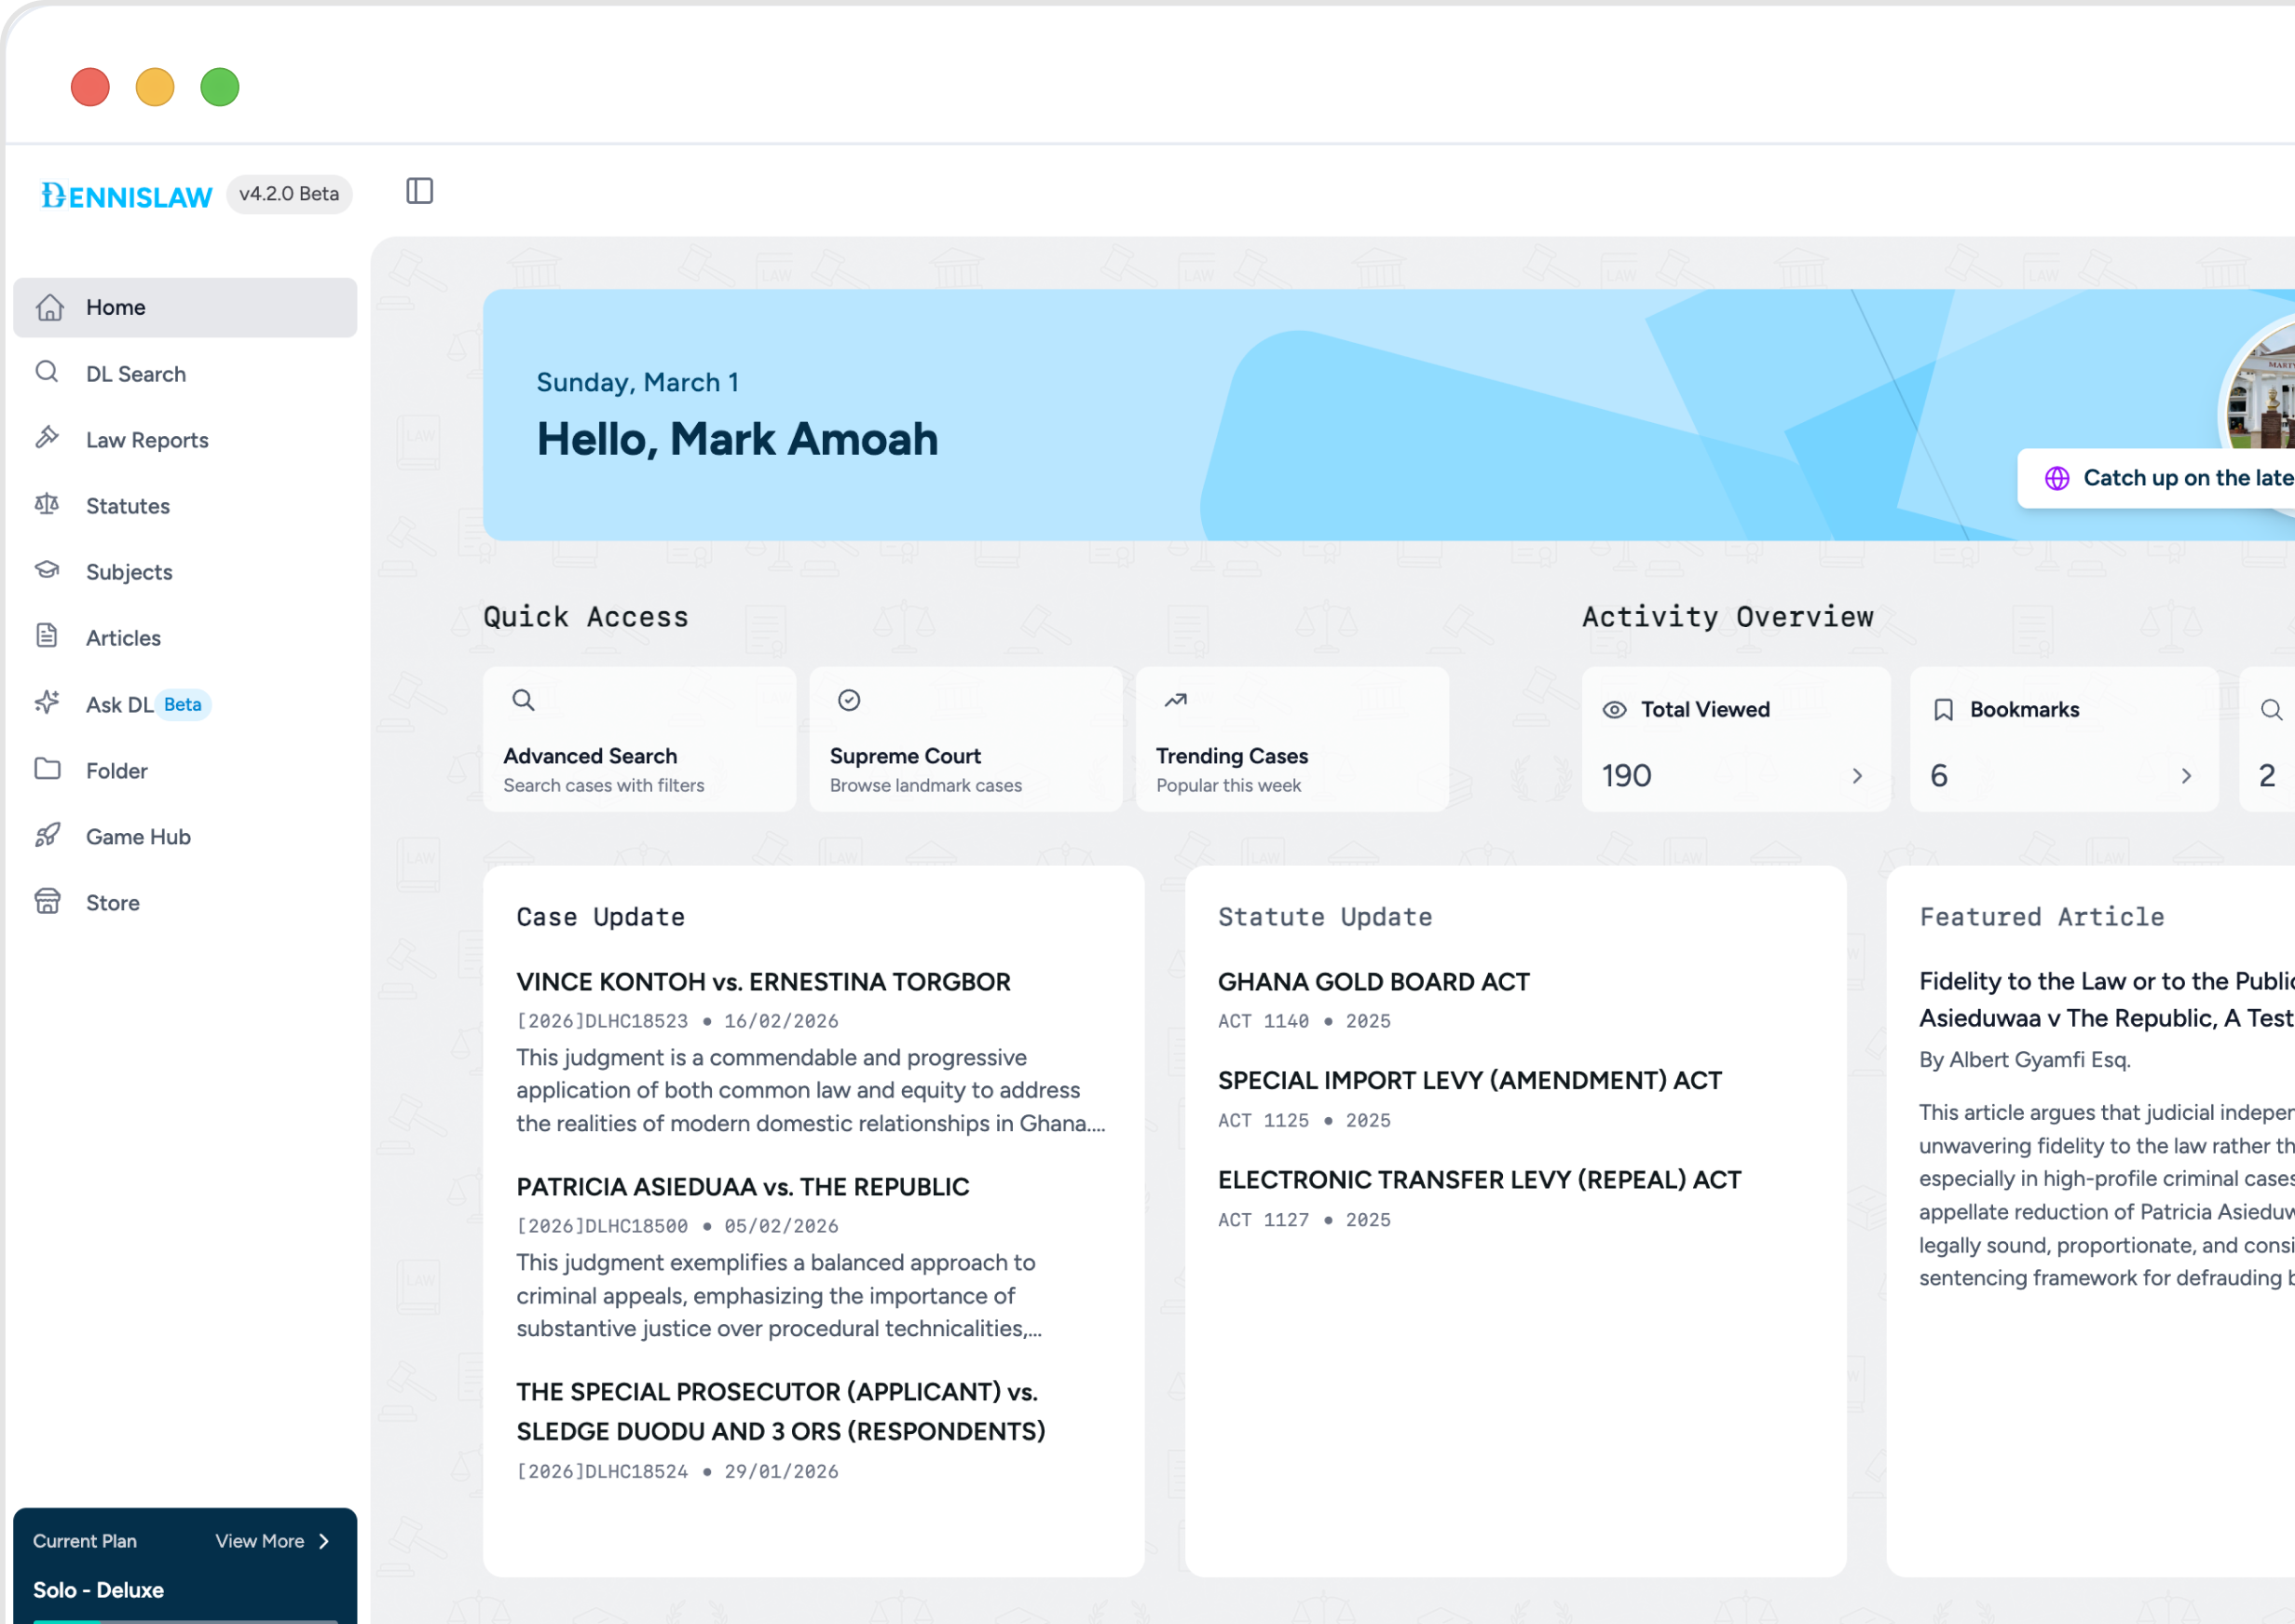Expand View More under Current Plan

click(x=271, y=1541)
